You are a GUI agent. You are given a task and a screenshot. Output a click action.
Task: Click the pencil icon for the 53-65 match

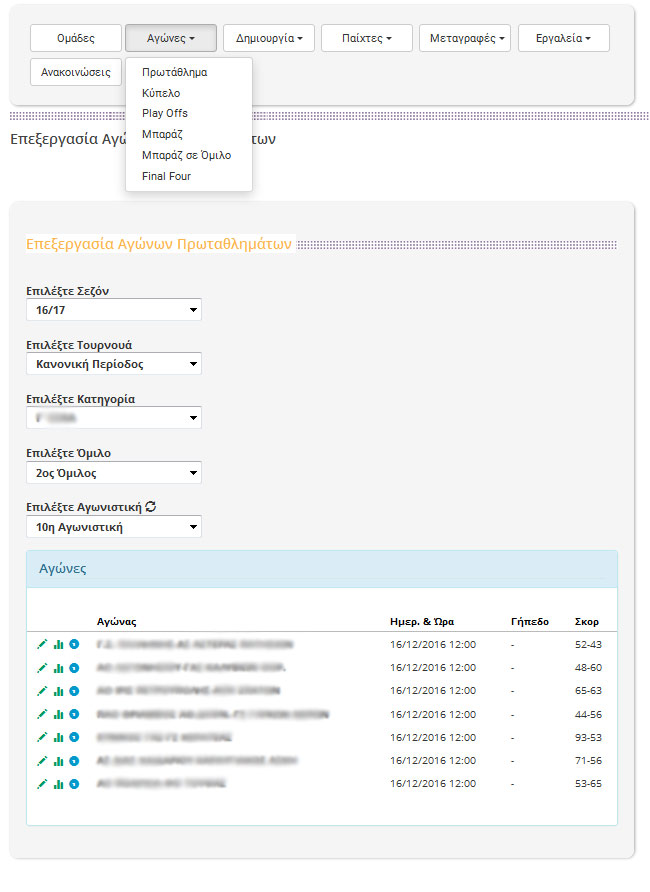(x=41, y=784)
